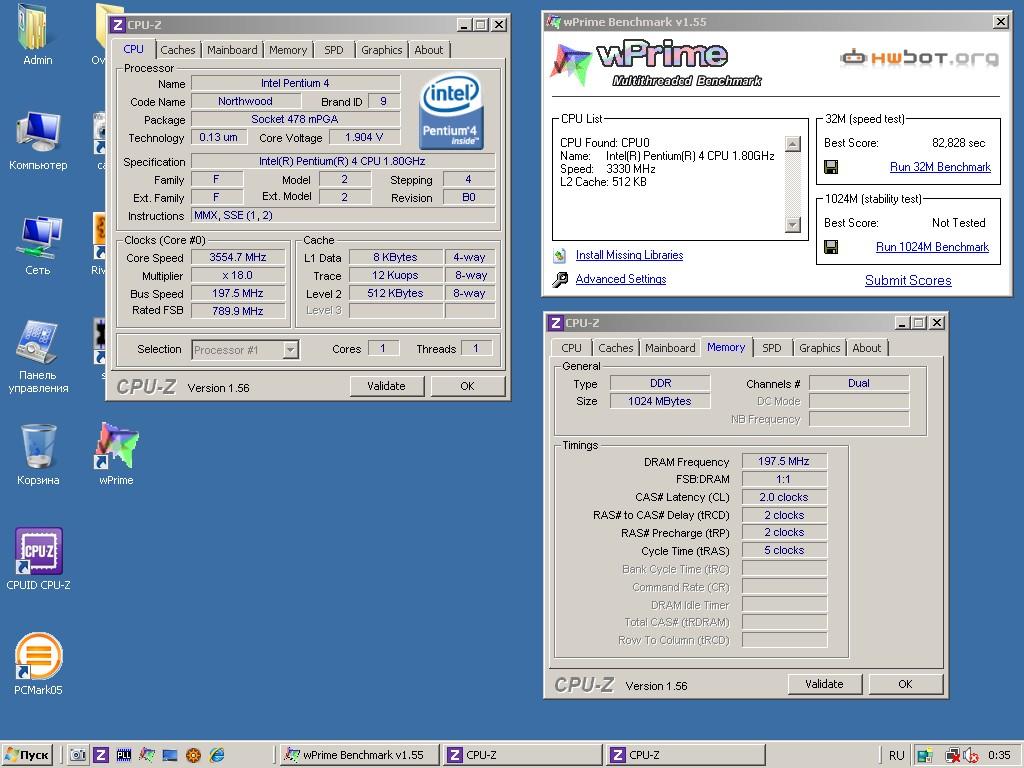1024x768 pixels.
Task: Open the Processor #1 selection dropdown
Action: 291,350
